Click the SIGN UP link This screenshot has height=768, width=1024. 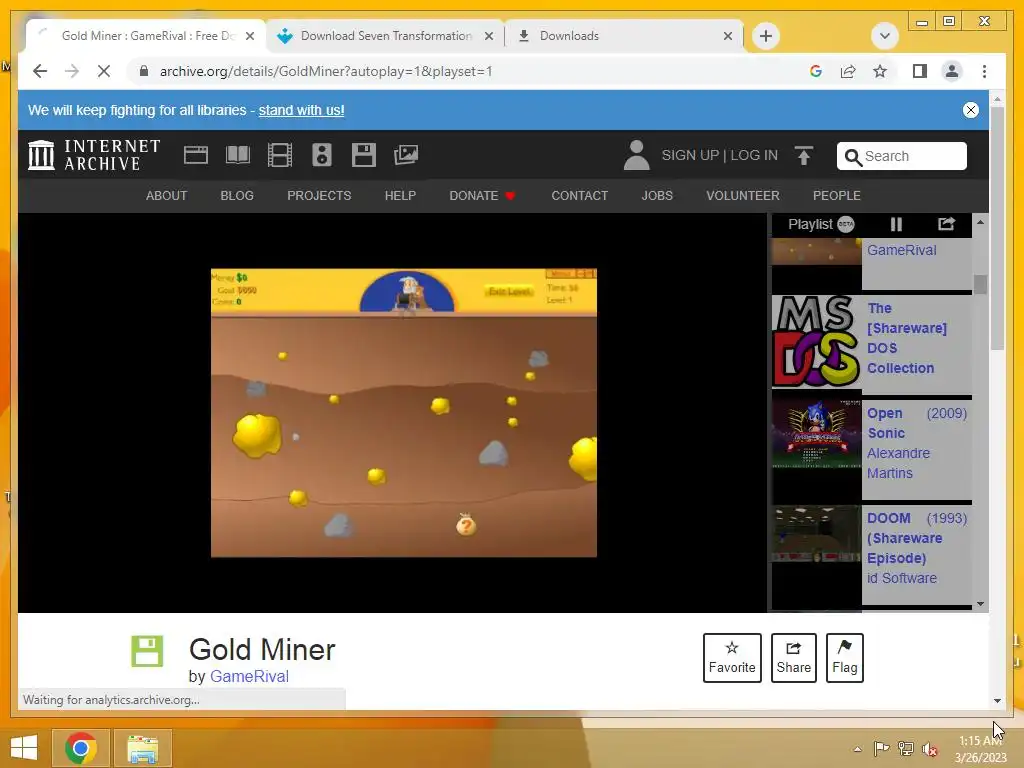[x=690, y=155]
